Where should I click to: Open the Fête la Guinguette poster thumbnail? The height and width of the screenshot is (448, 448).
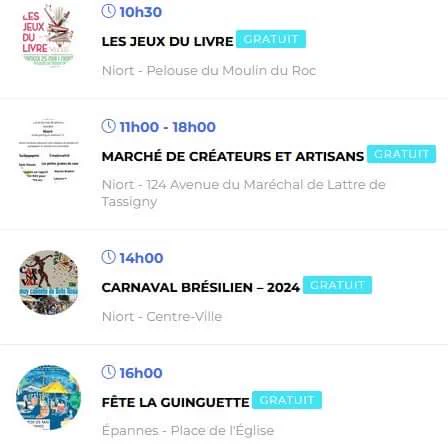point(49,398)
